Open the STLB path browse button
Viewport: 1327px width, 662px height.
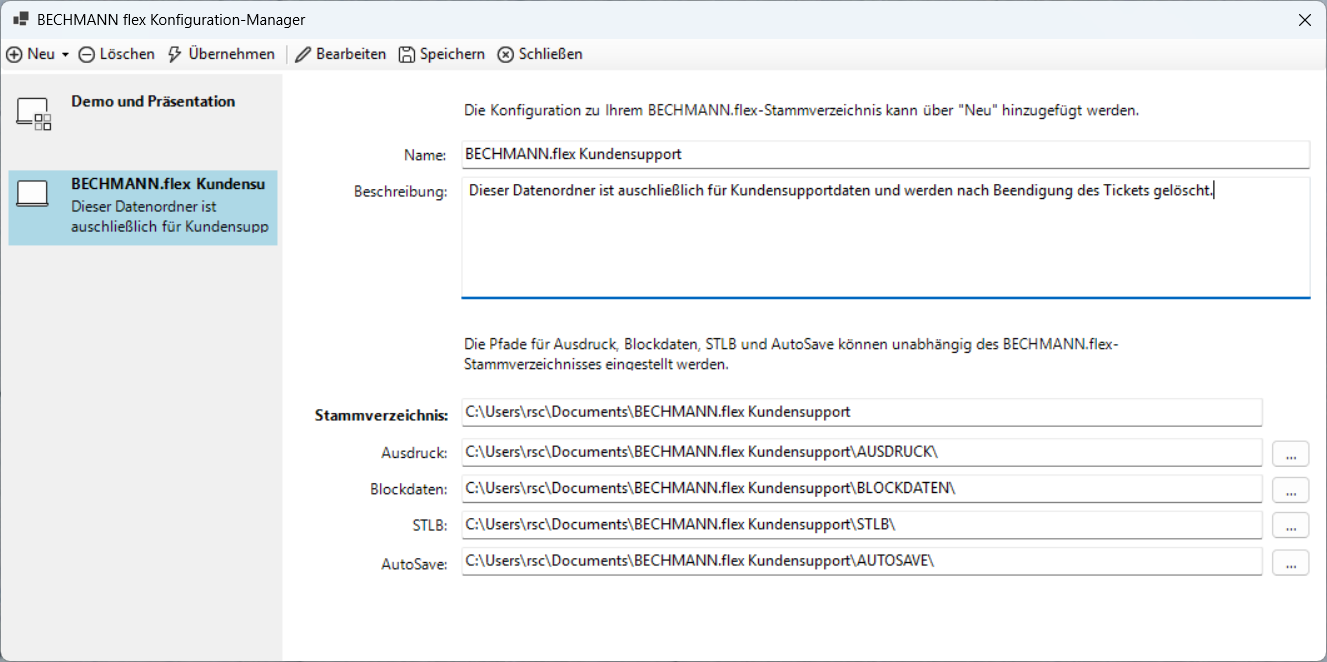(x=1290, y=525)
